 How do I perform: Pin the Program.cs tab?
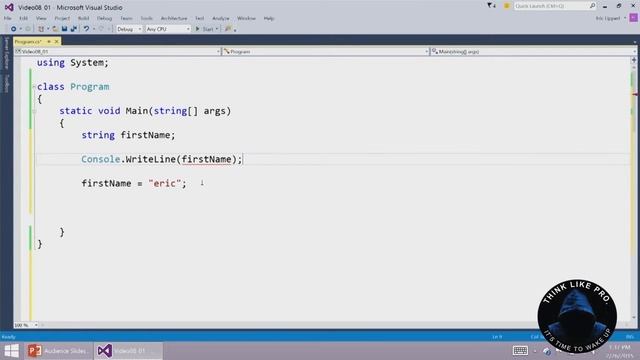point(49,42)
